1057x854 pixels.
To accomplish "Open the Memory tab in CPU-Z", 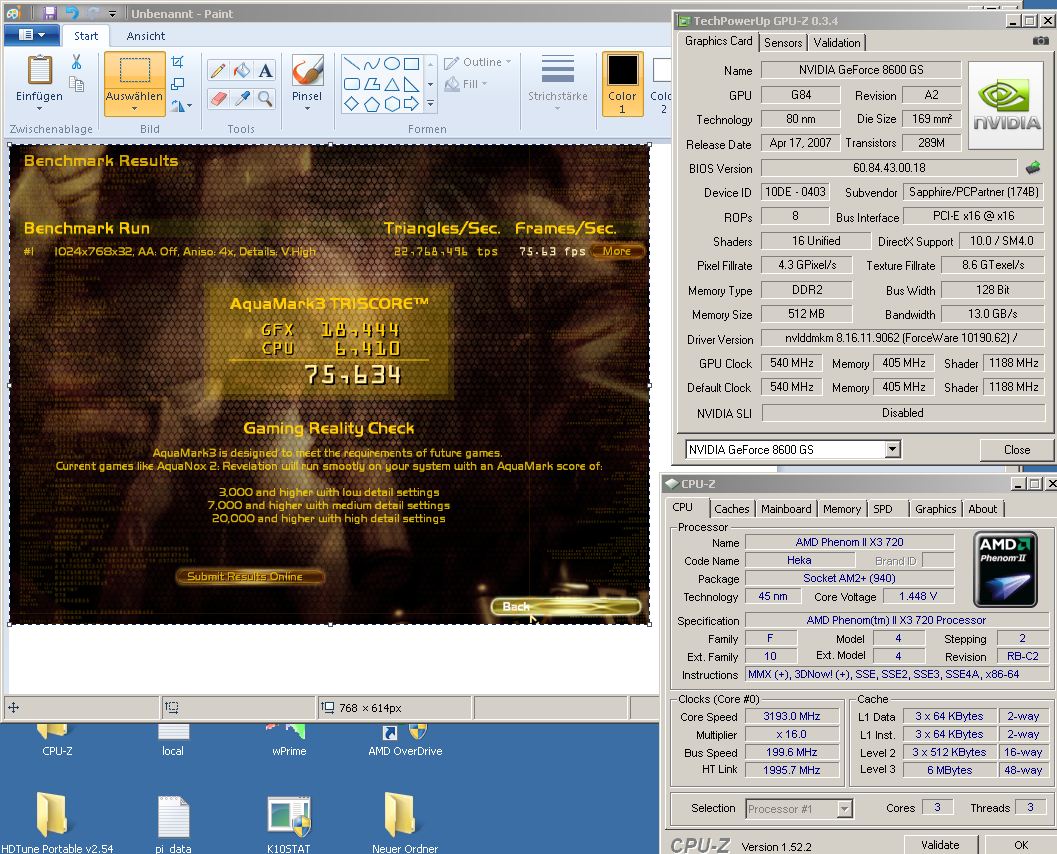I will click(841, 509).
